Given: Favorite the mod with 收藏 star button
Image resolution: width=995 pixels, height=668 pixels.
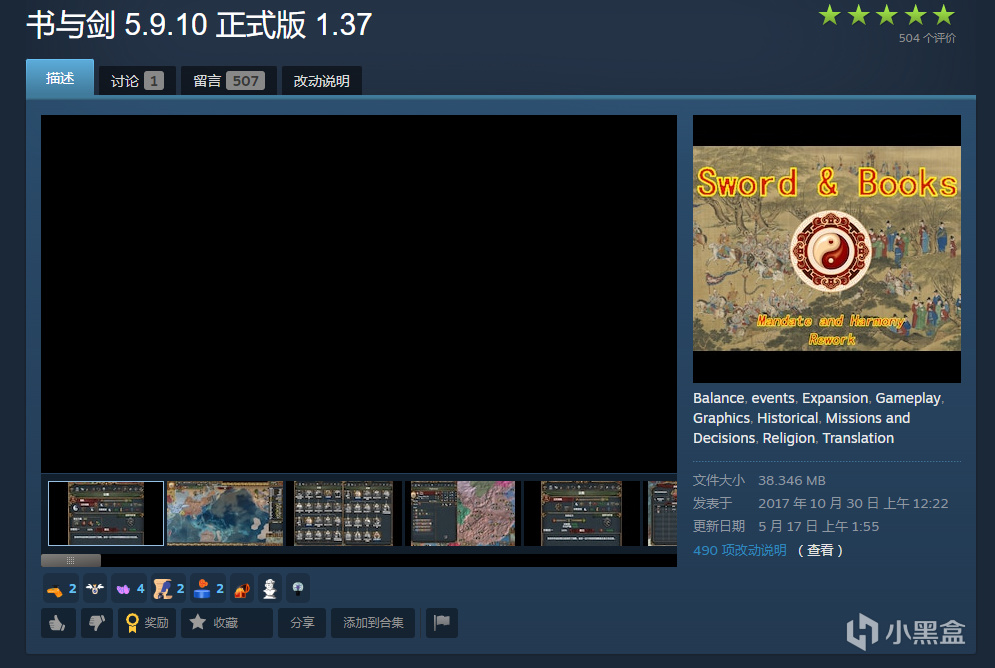Looking at the screenshot, I should tap(227, 623).
